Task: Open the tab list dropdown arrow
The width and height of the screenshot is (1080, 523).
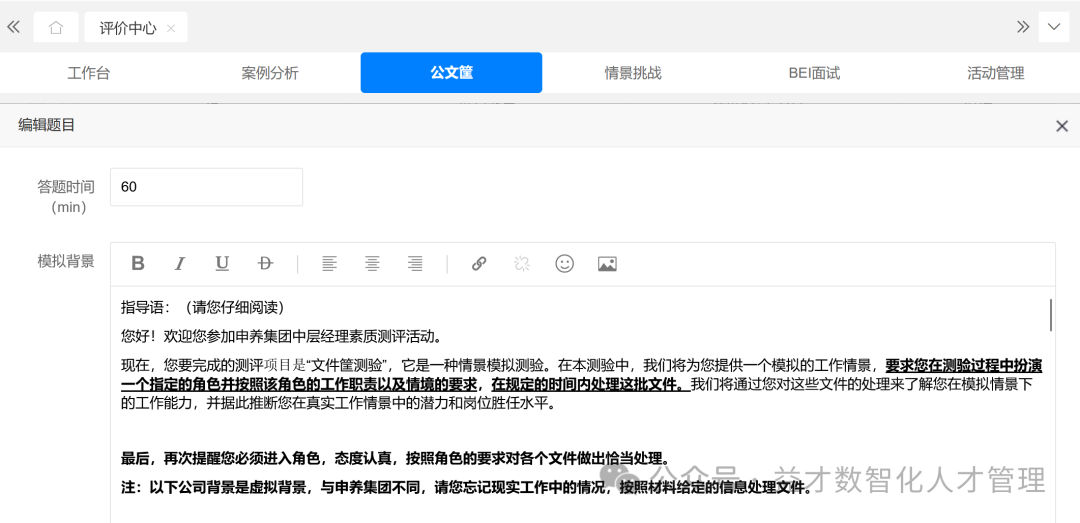Action: click(x=1054, y=27)
